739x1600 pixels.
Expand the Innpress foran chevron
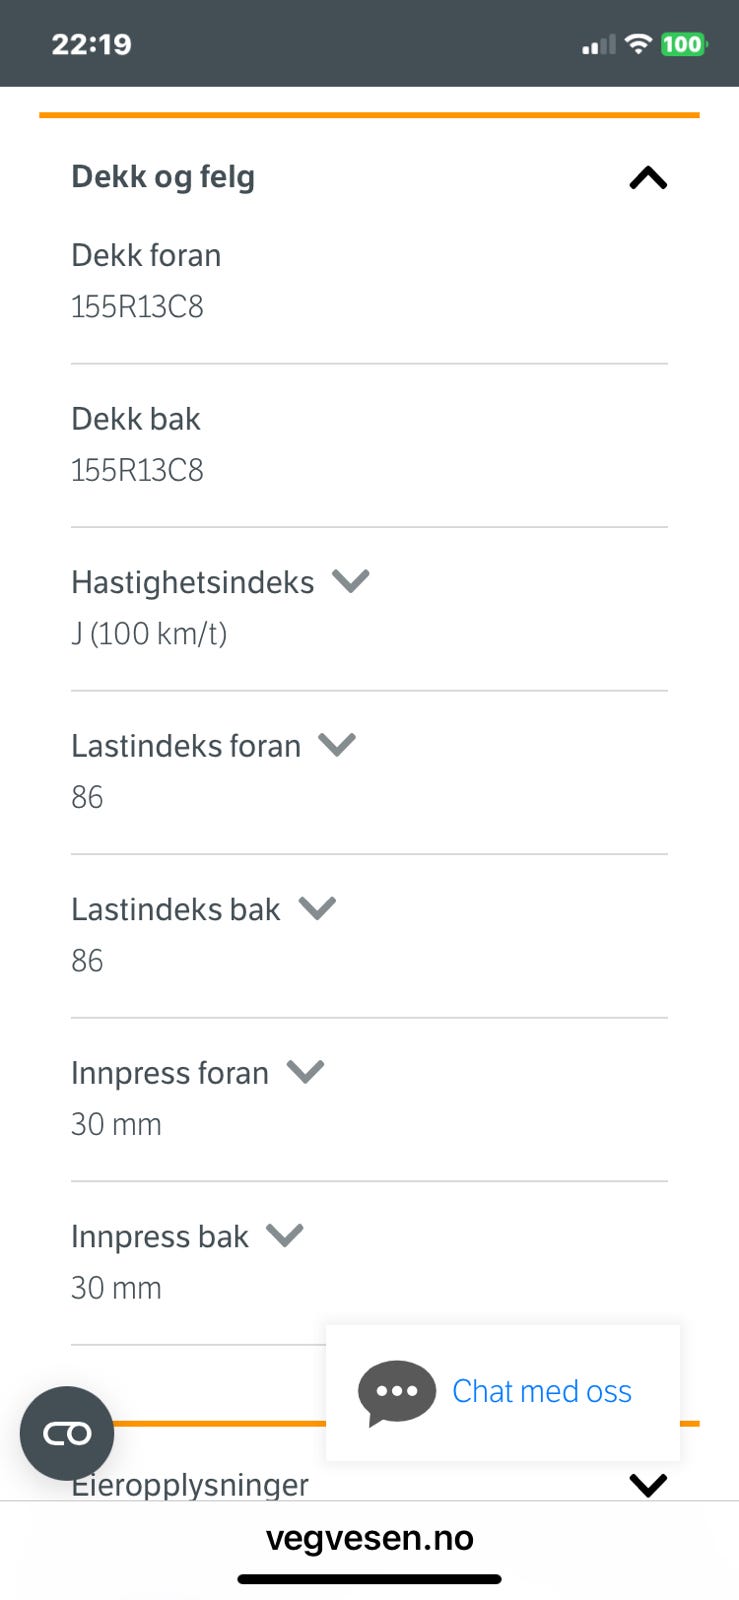(305, 1072)
